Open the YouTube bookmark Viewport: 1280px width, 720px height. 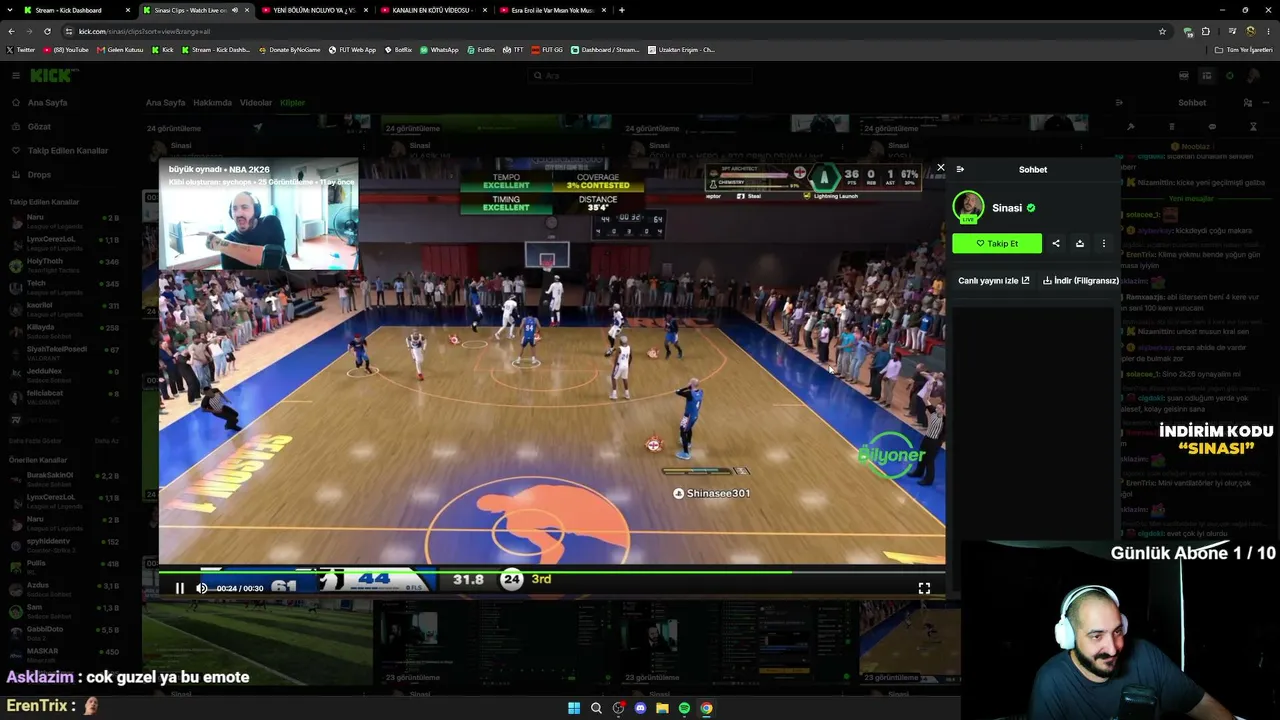[65, 50]
